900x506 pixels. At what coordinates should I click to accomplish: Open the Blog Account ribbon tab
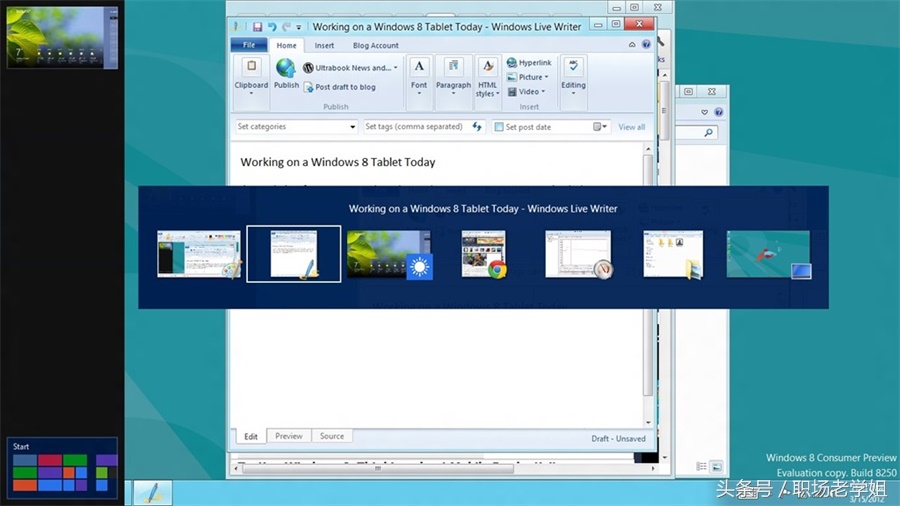pyautogui.click(x=375, y=45)
